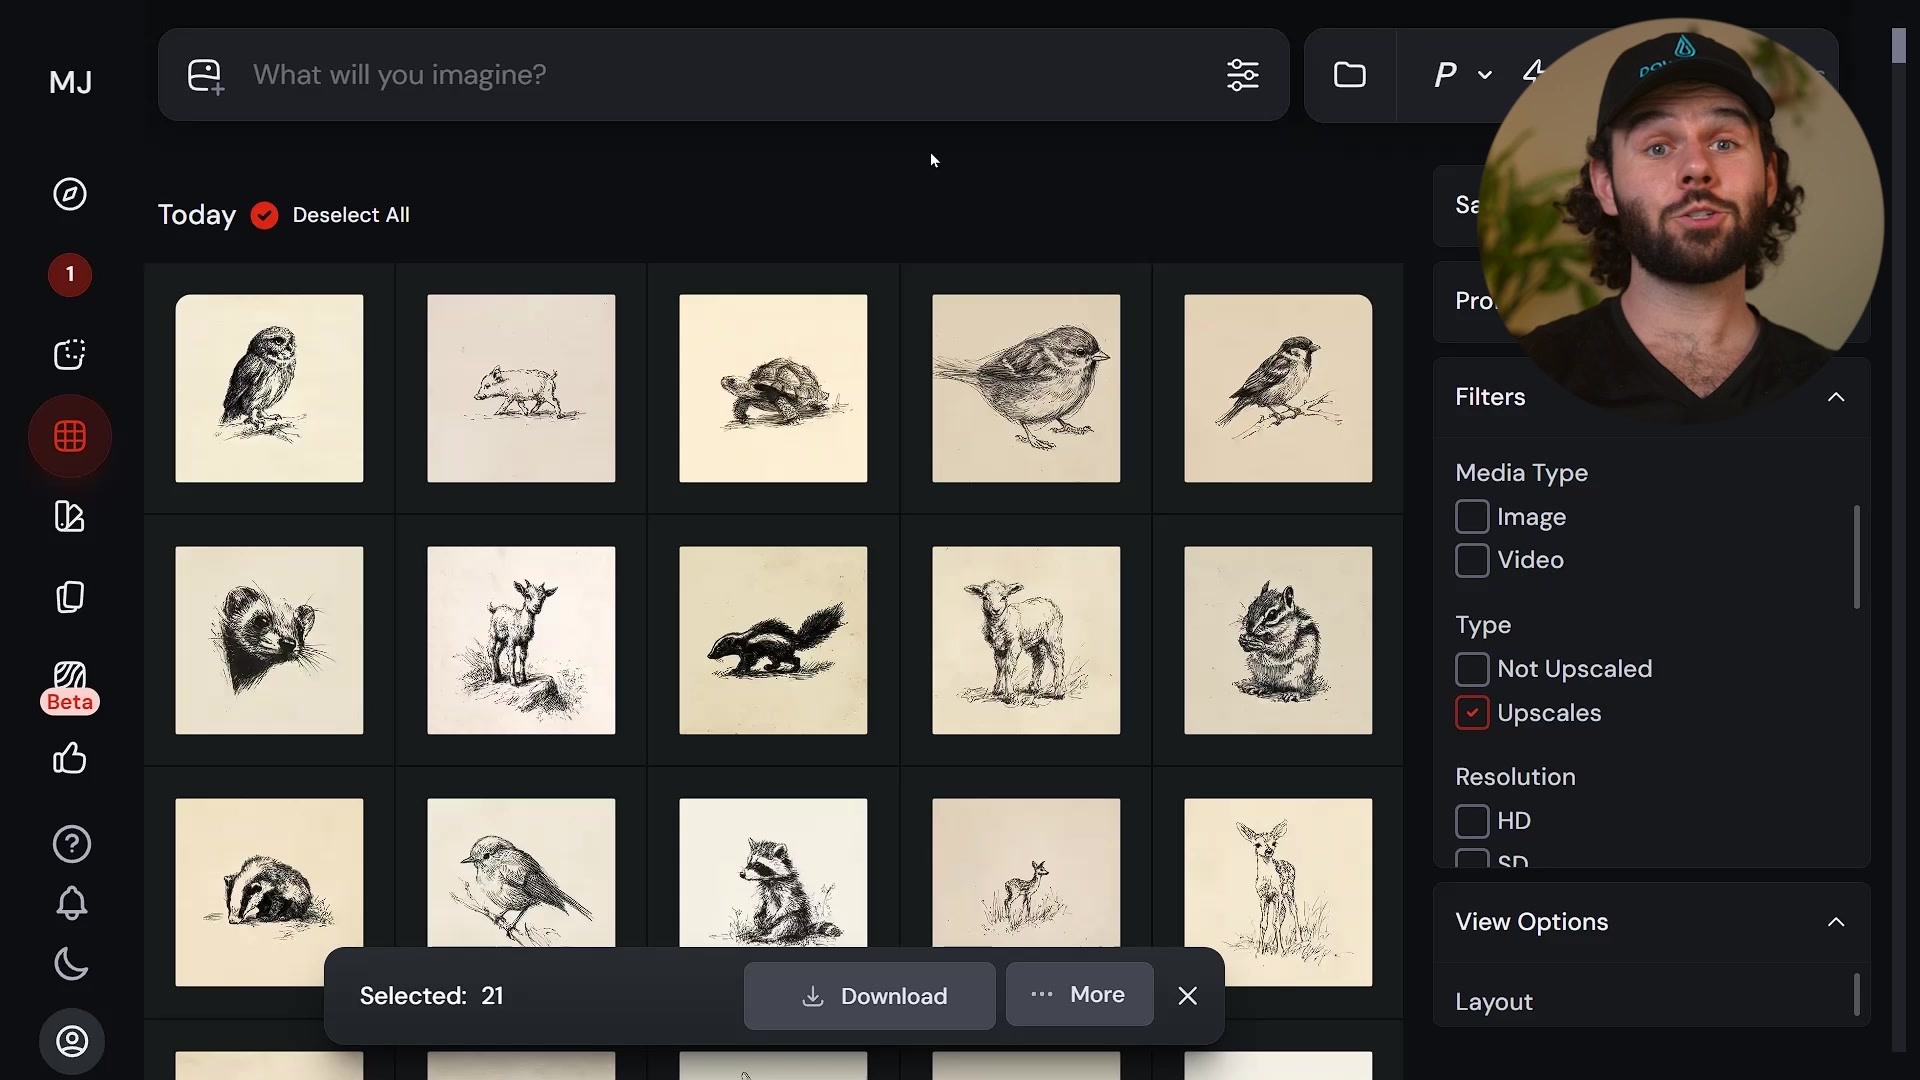Open the account profile icon
The image size is (1920, 1080).
pyautogui.click(x=71, y=1041)
